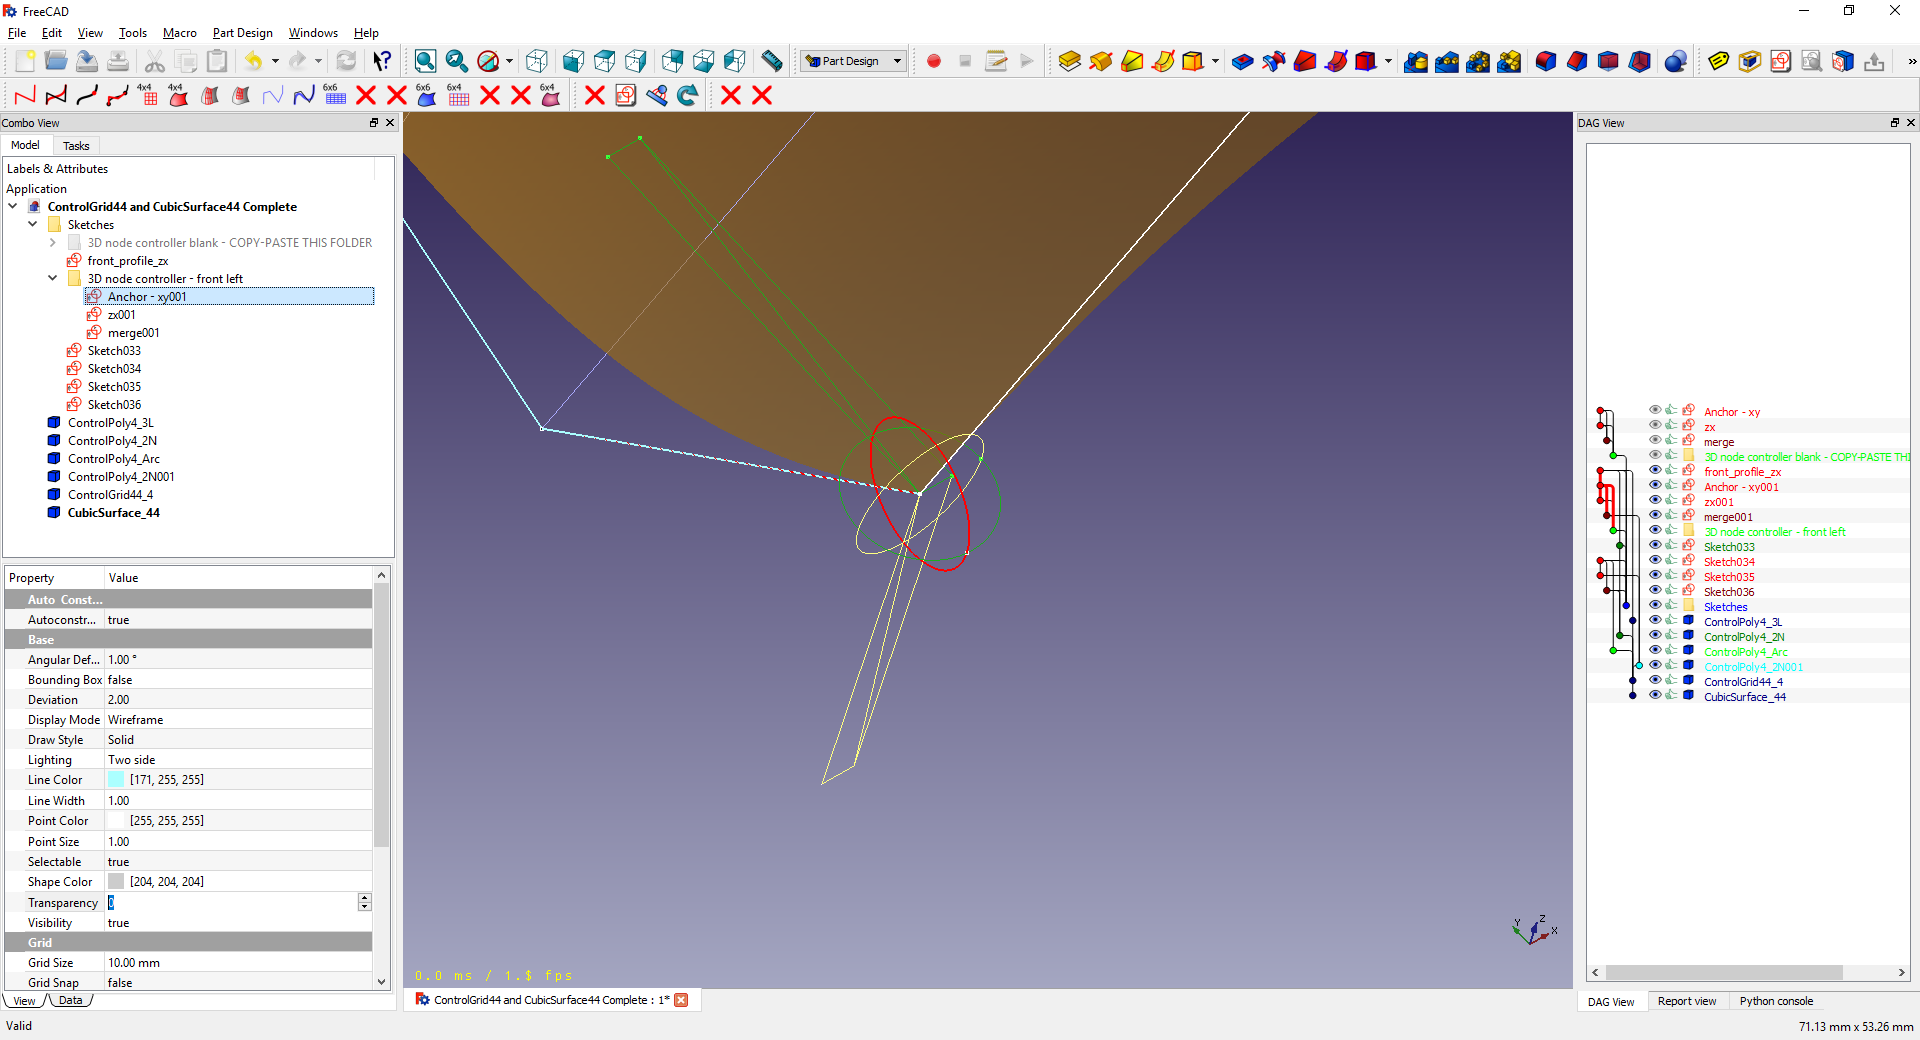The image size is (1920, 1040).
Task: Toggle eye icon for ControlPoly4_Arc in DAG View
Action: (x=1655, y=650)
